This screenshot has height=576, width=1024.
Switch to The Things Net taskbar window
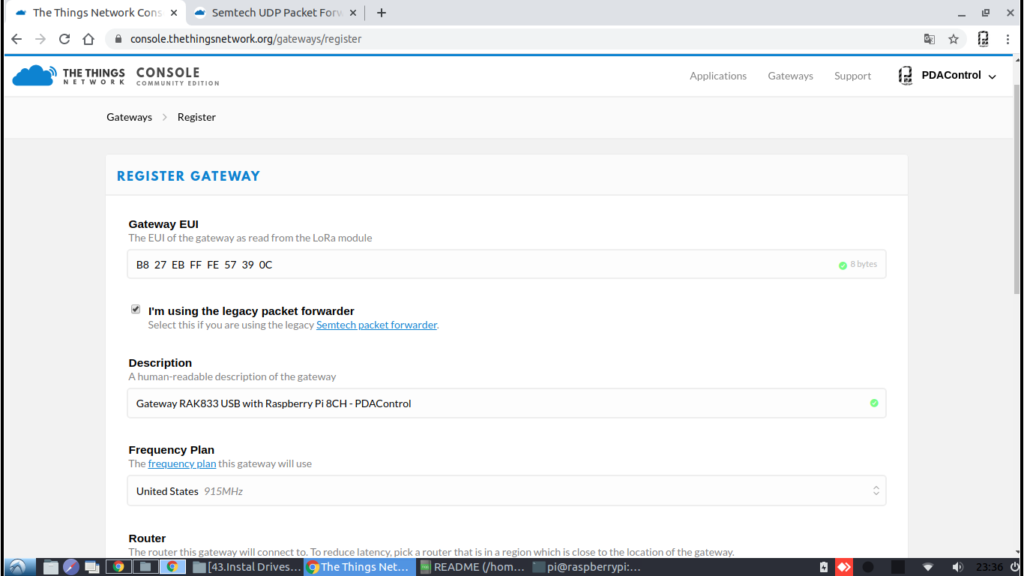tap(359, 567)
